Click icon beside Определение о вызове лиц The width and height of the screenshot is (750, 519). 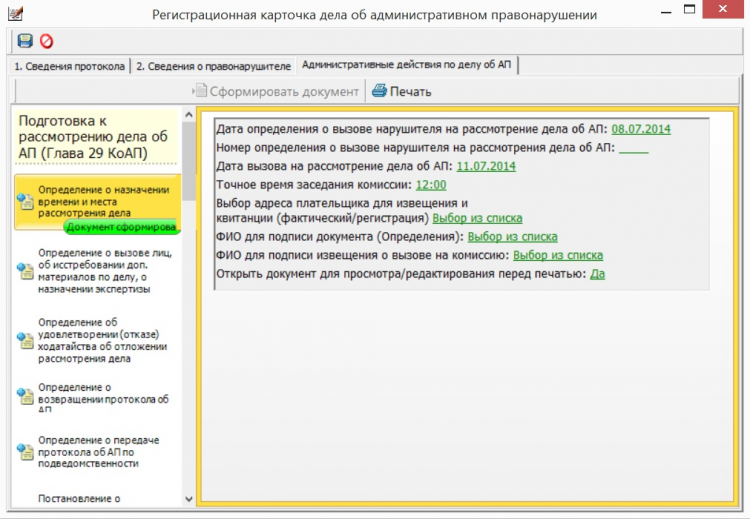click(x=25, y=271)
